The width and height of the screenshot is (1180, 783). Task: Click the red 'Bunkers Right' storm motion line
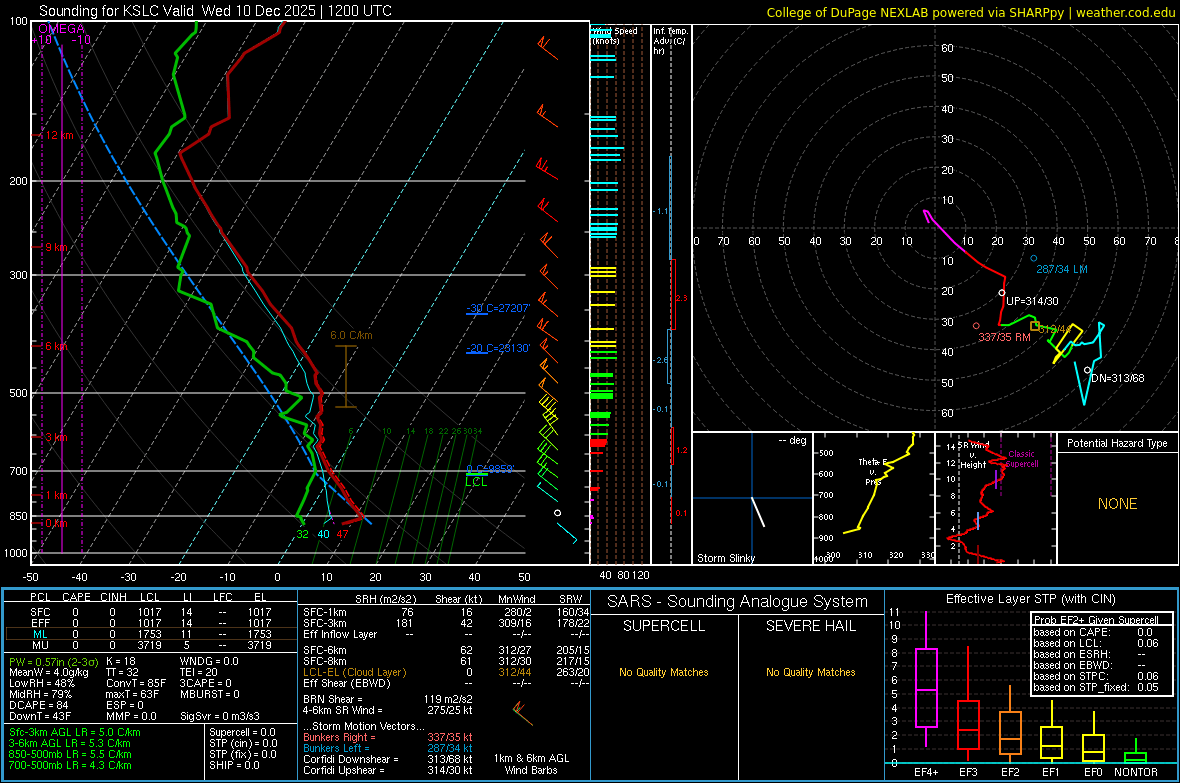[388, 737]
